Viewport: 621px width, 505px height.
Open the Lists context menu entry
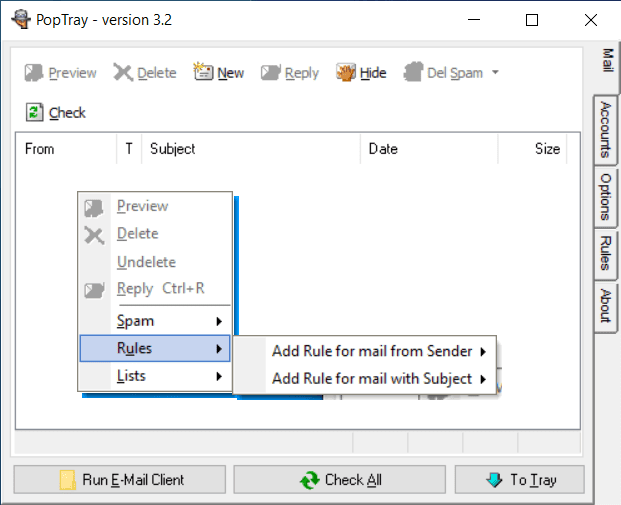point(155,376)
